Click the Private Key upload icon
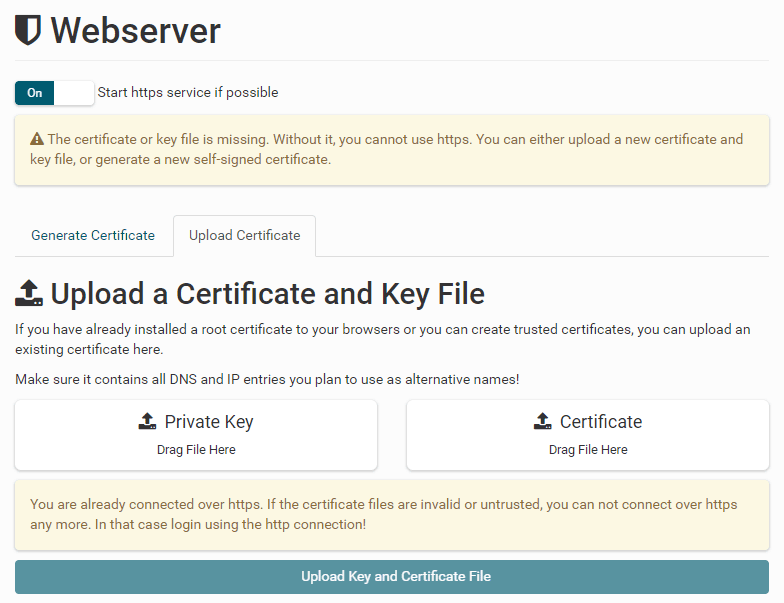 pyautogui.click(x=148, y=422)
